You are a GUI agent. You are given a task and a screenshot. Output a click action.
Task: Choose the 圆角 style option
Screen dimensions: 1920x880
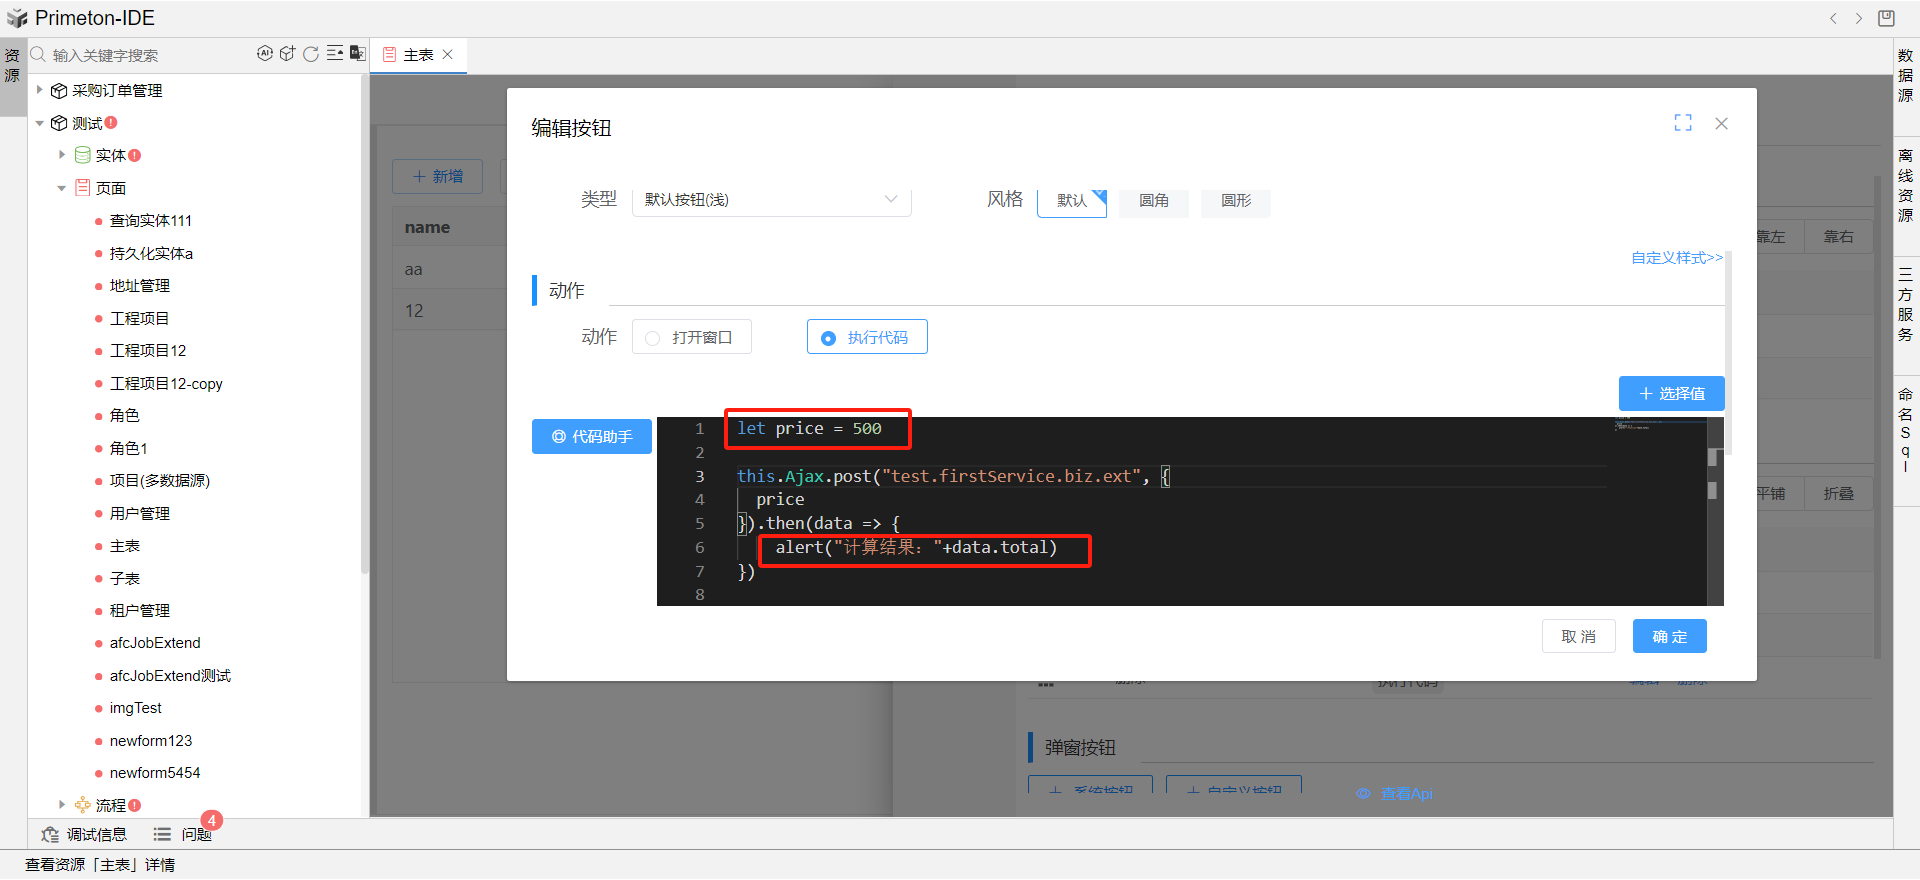click(1153, 201)
